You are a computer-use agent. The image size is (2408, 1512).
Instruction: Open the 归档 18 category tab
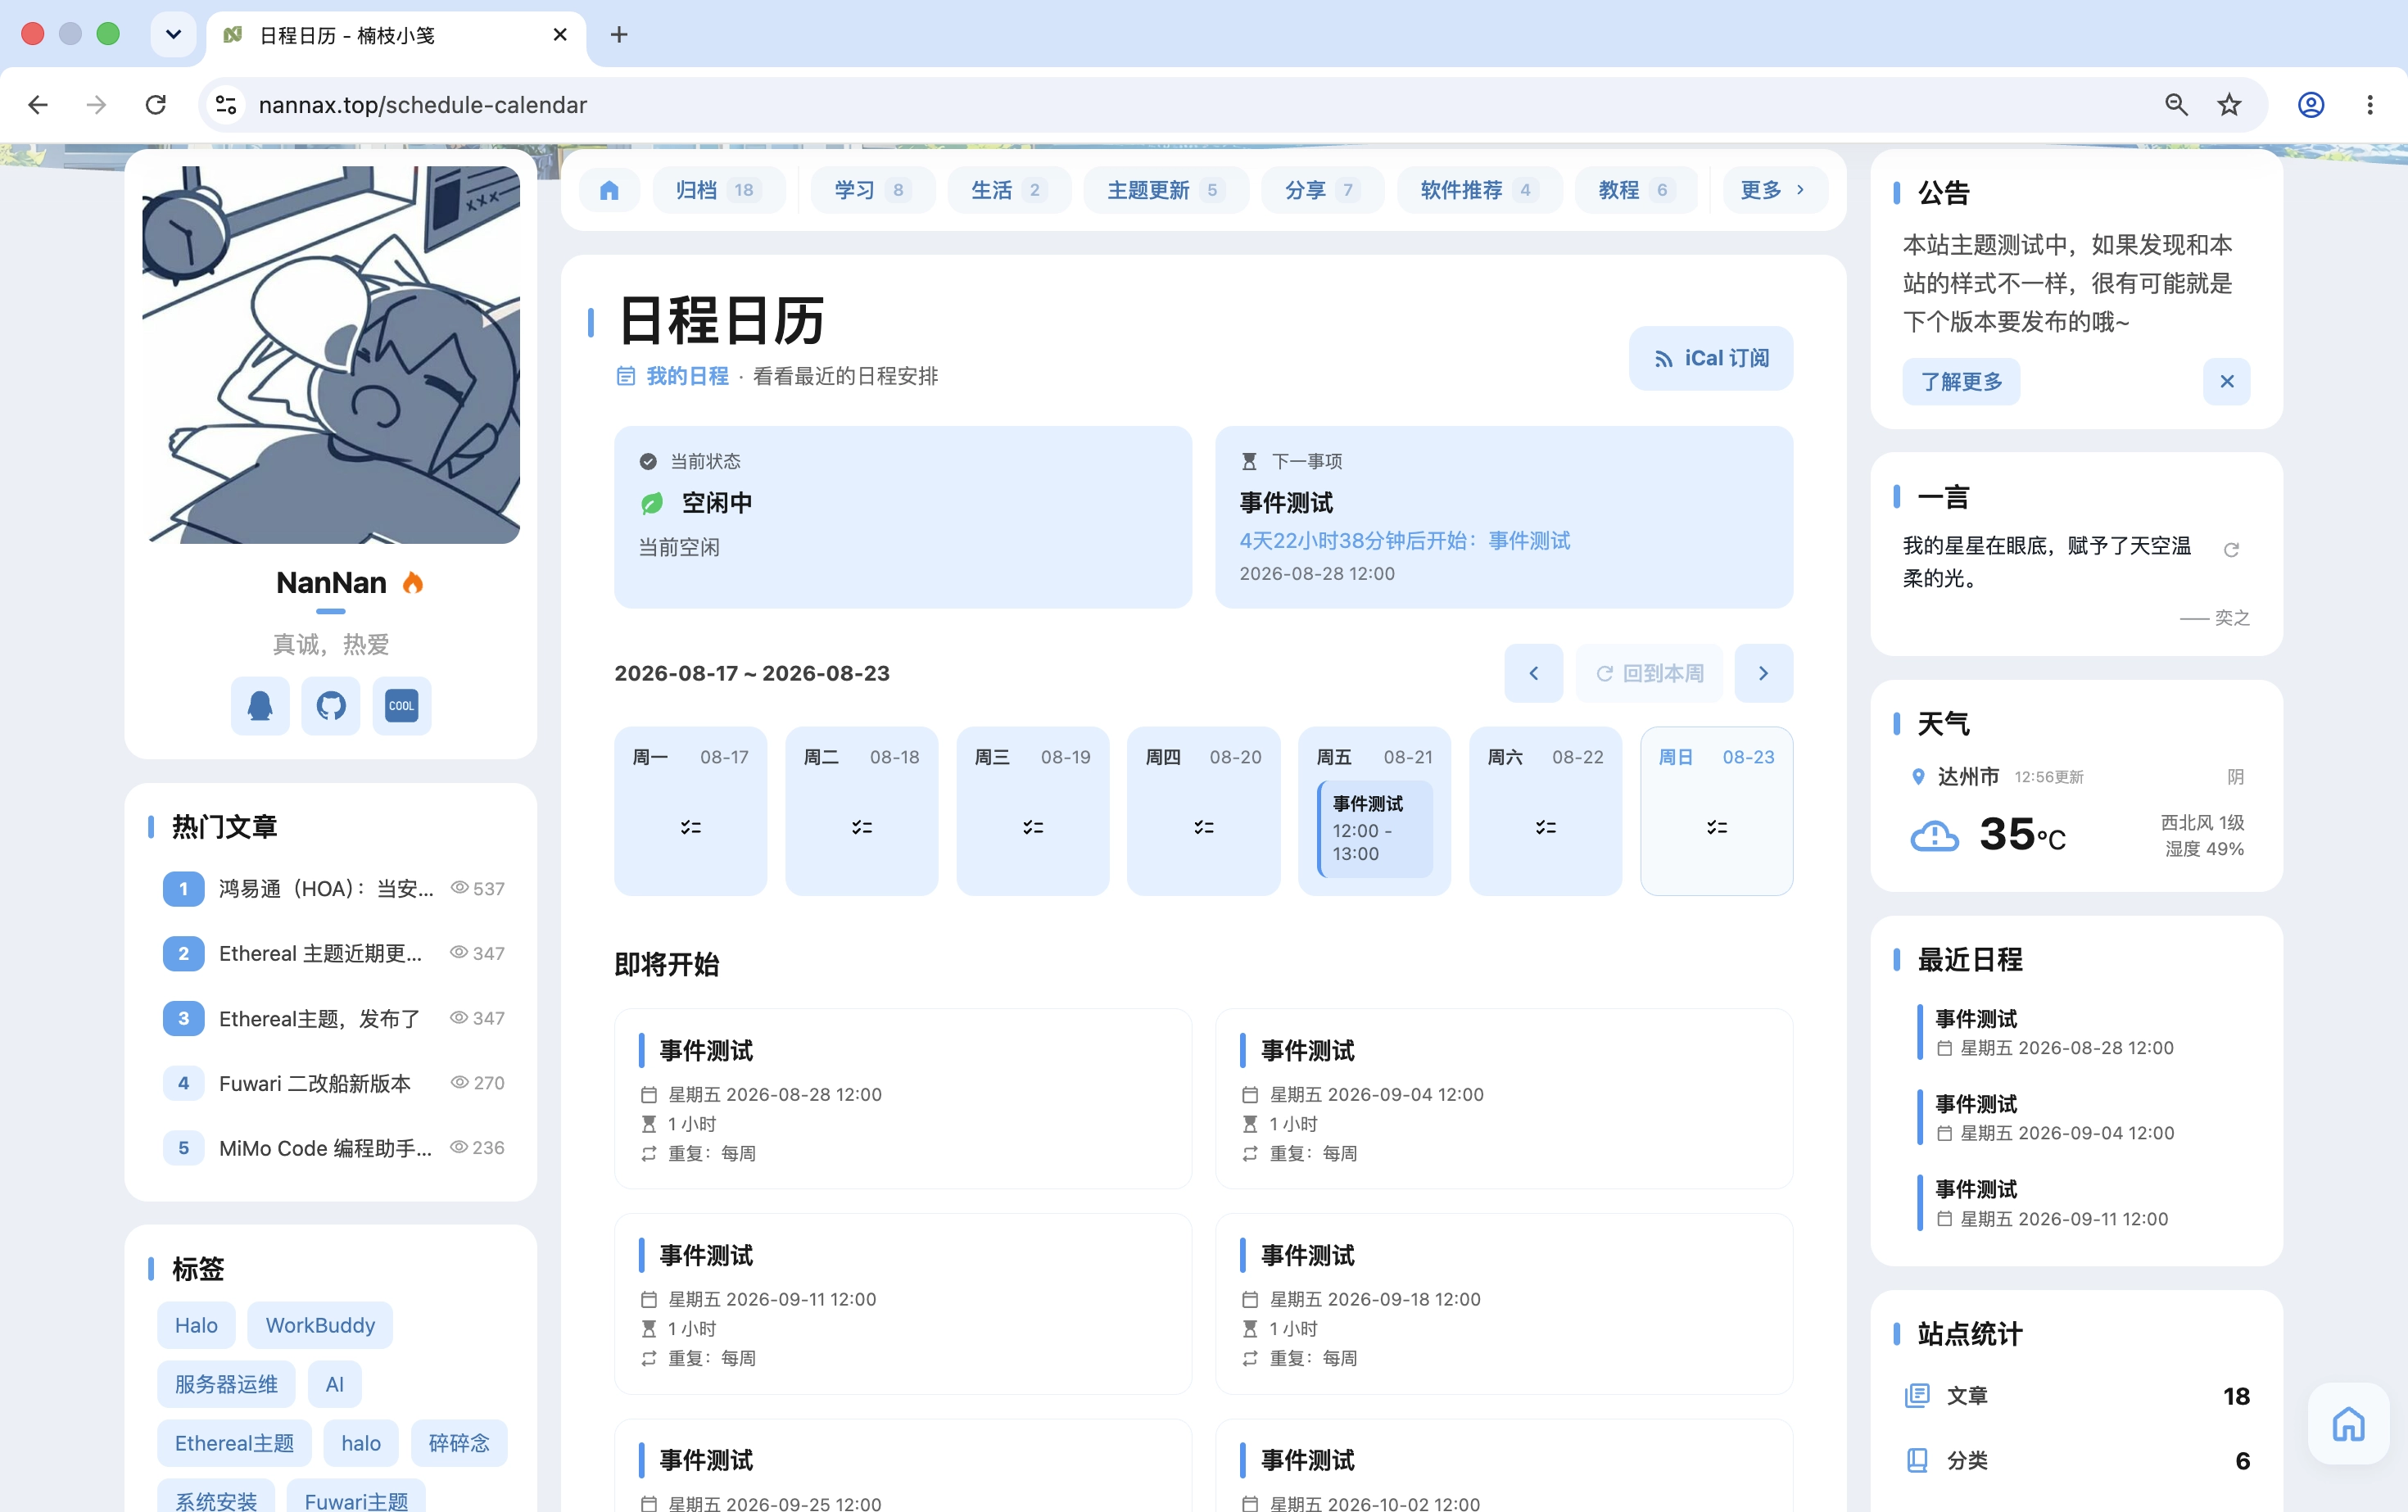click(718, 190)
